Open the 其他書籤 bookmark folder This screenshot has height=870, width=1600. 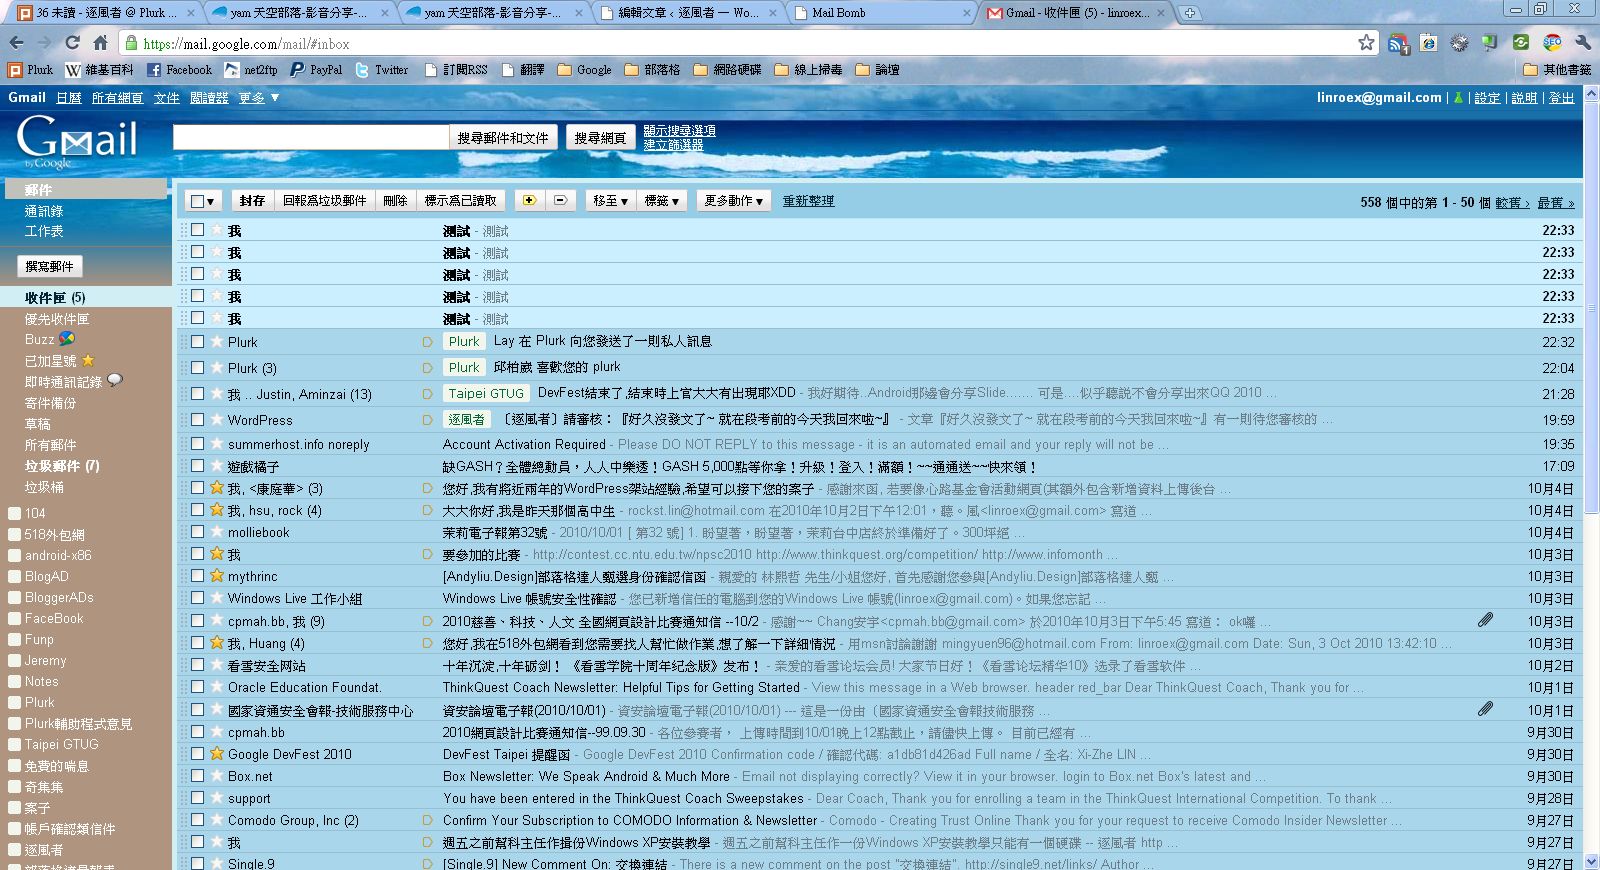[x=1557, y=70]
